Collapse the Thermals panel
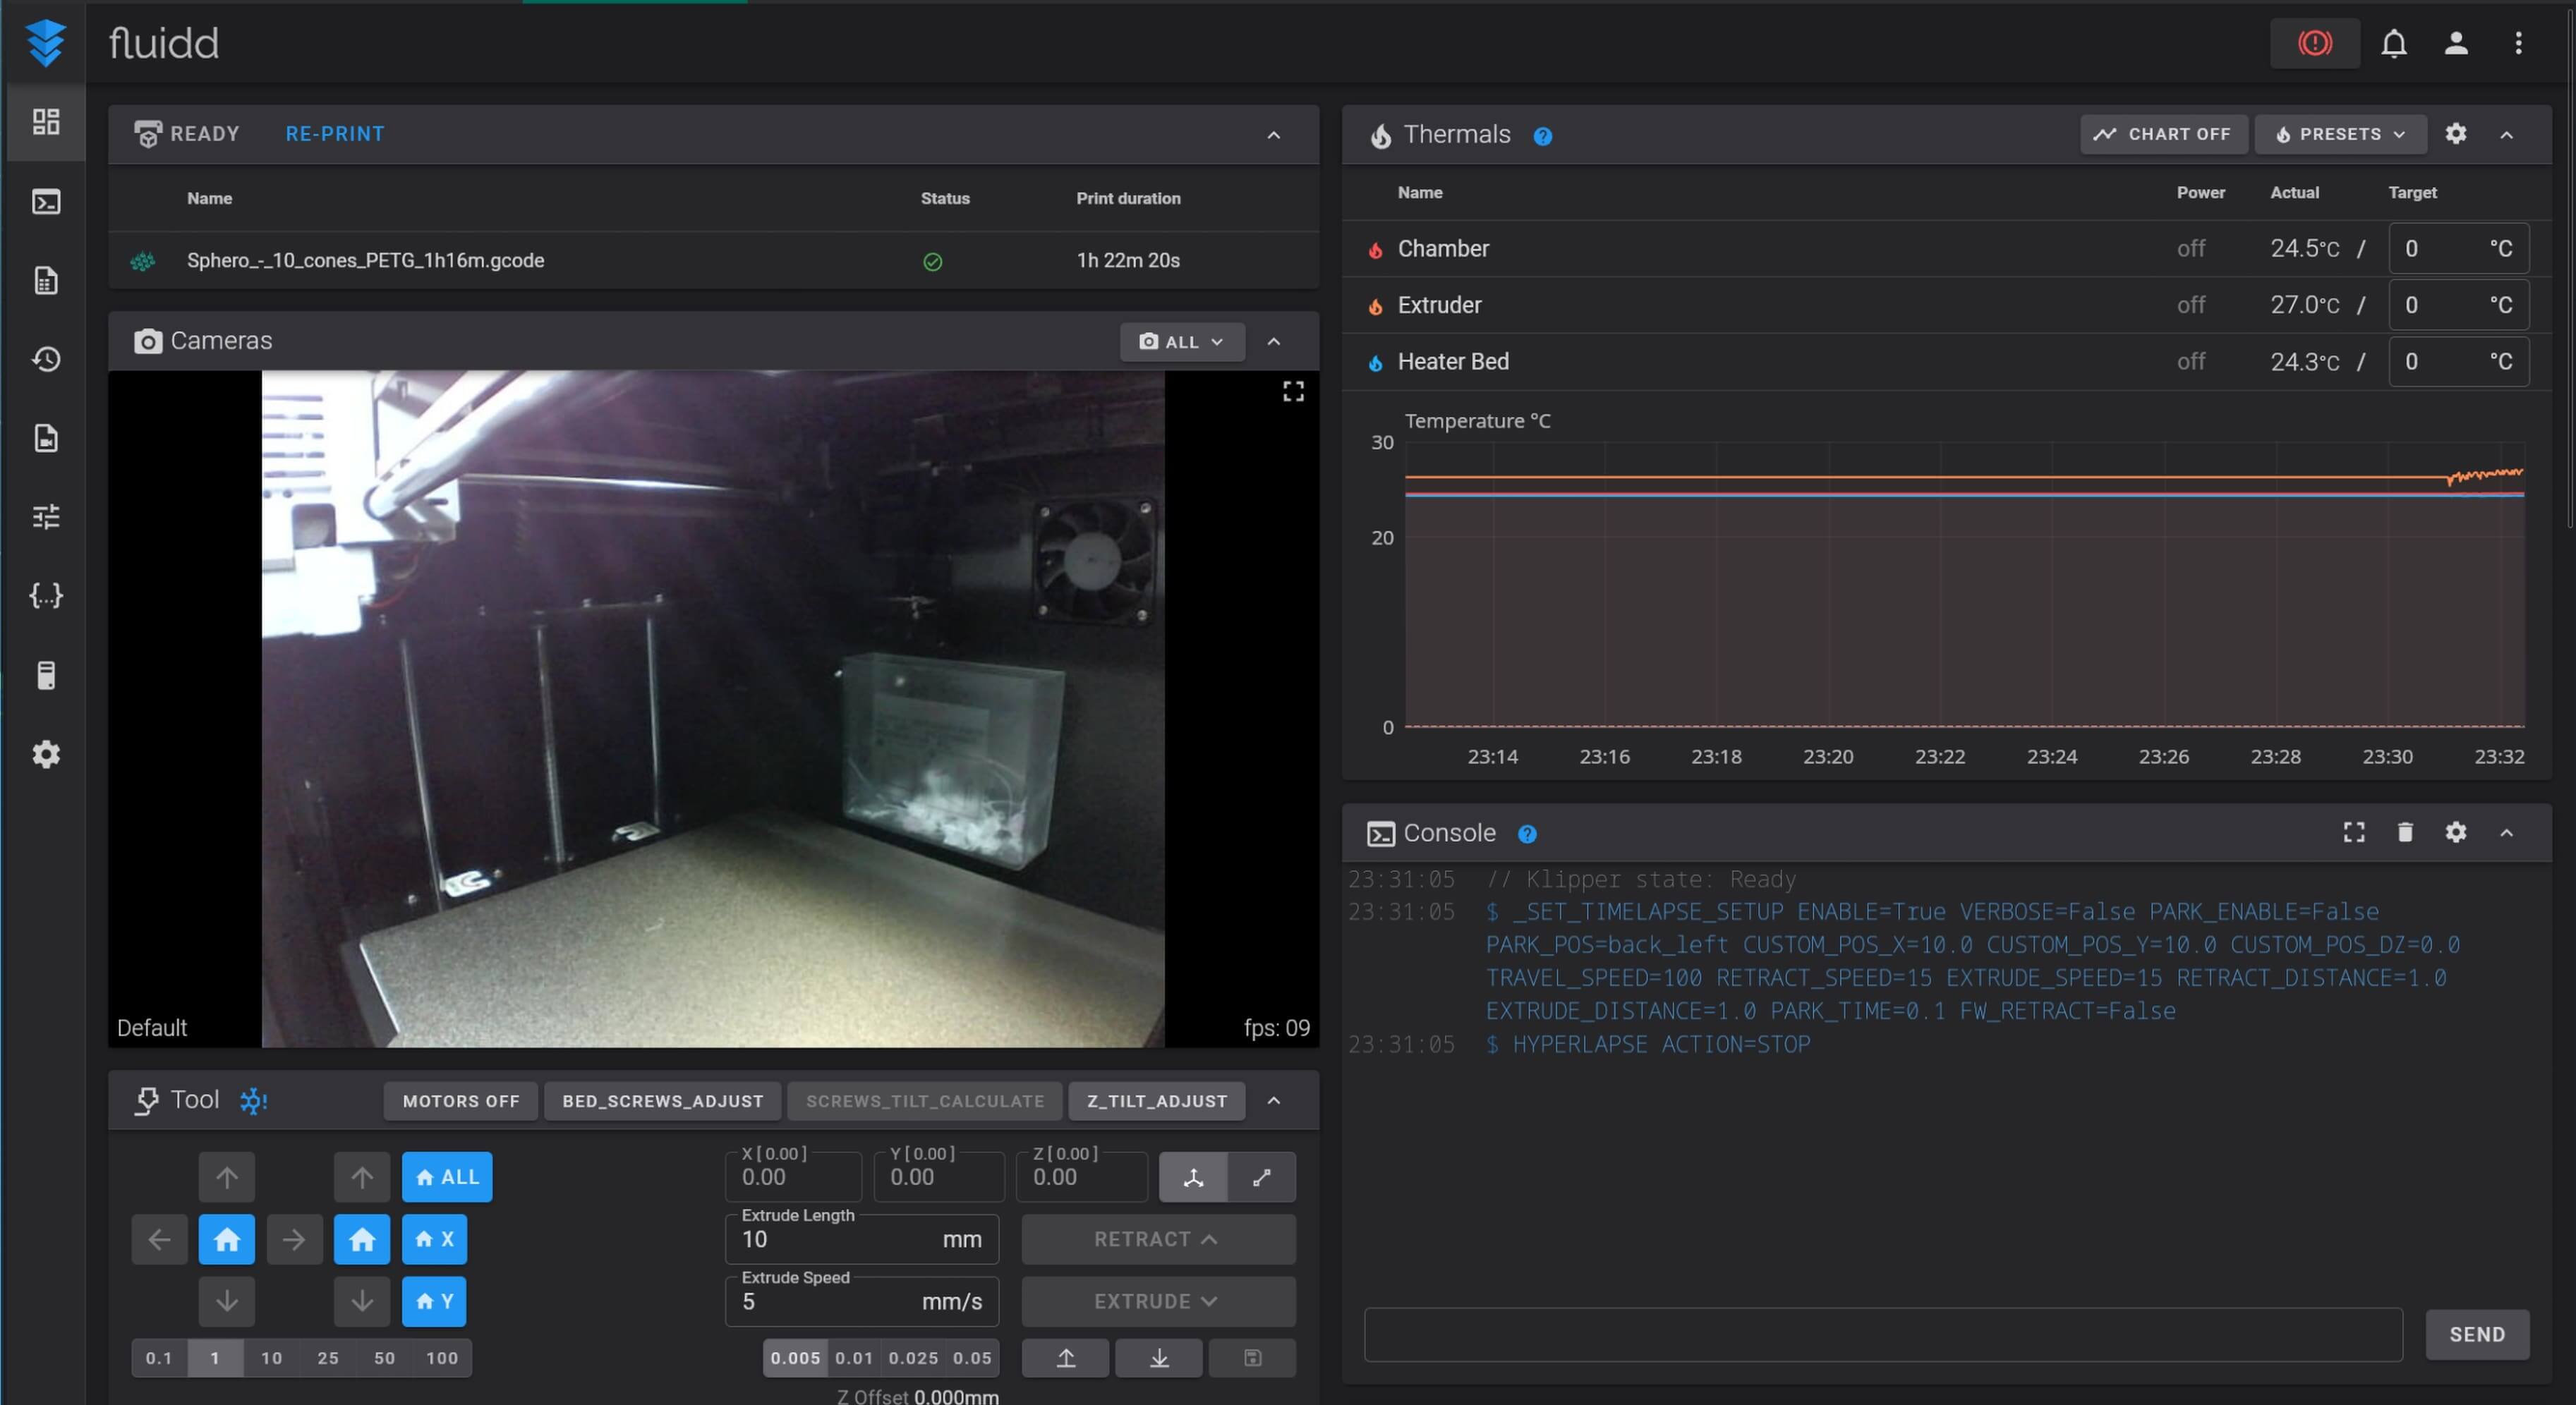The width and height of the screenshot is (2576, 1405). [x=2506, y=135]
